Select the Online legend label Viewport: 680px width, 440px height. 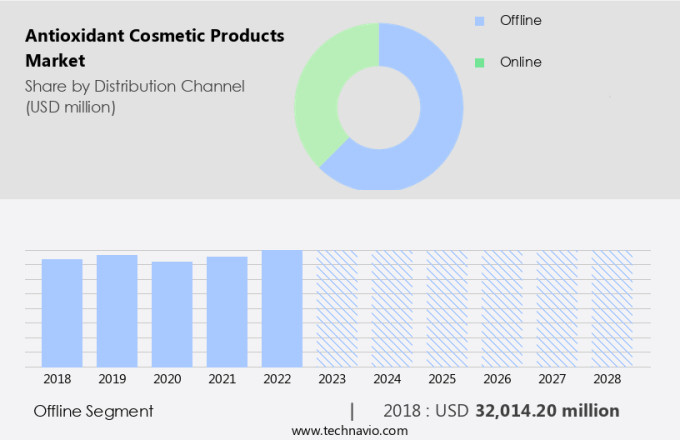(x=520, y=62)
